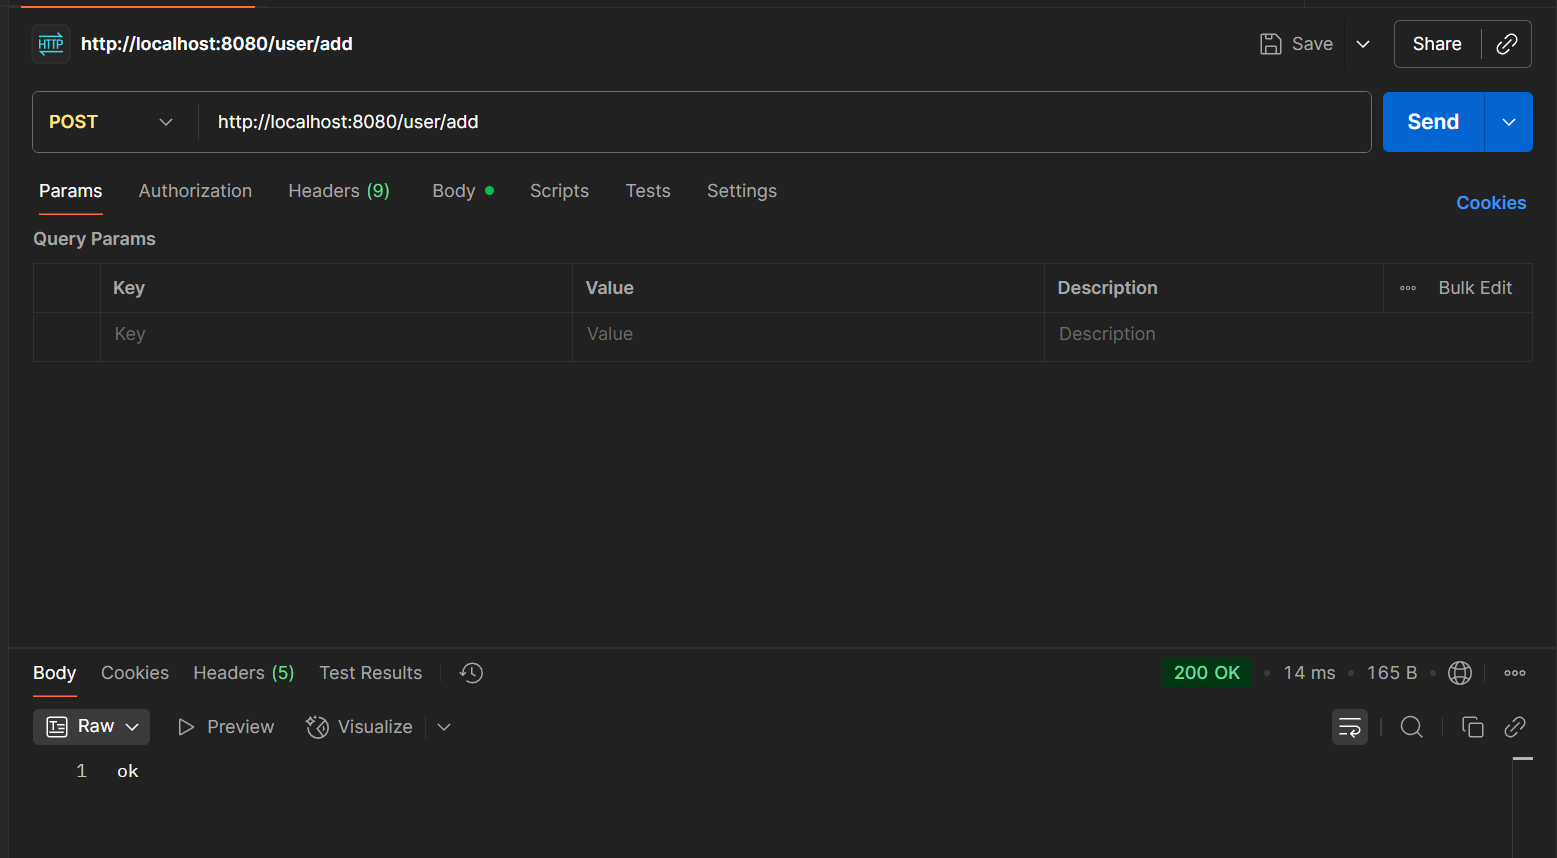Click the query param Key input field
1557x858 pixels.
(x=335, y=334)
